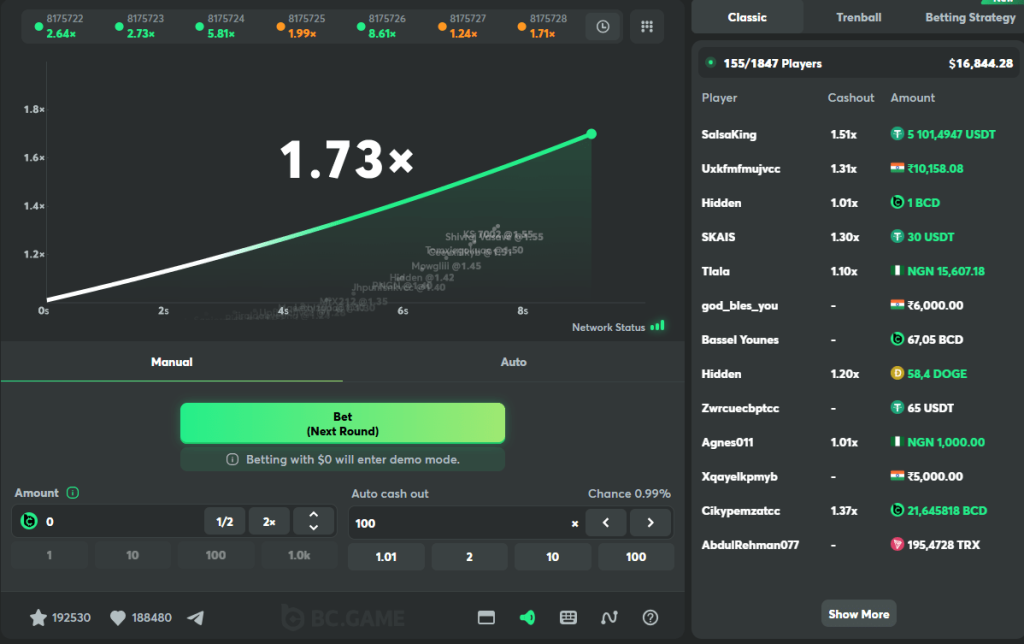
Task: Click the Bet (Next Round) button
Action: [343, 423]
